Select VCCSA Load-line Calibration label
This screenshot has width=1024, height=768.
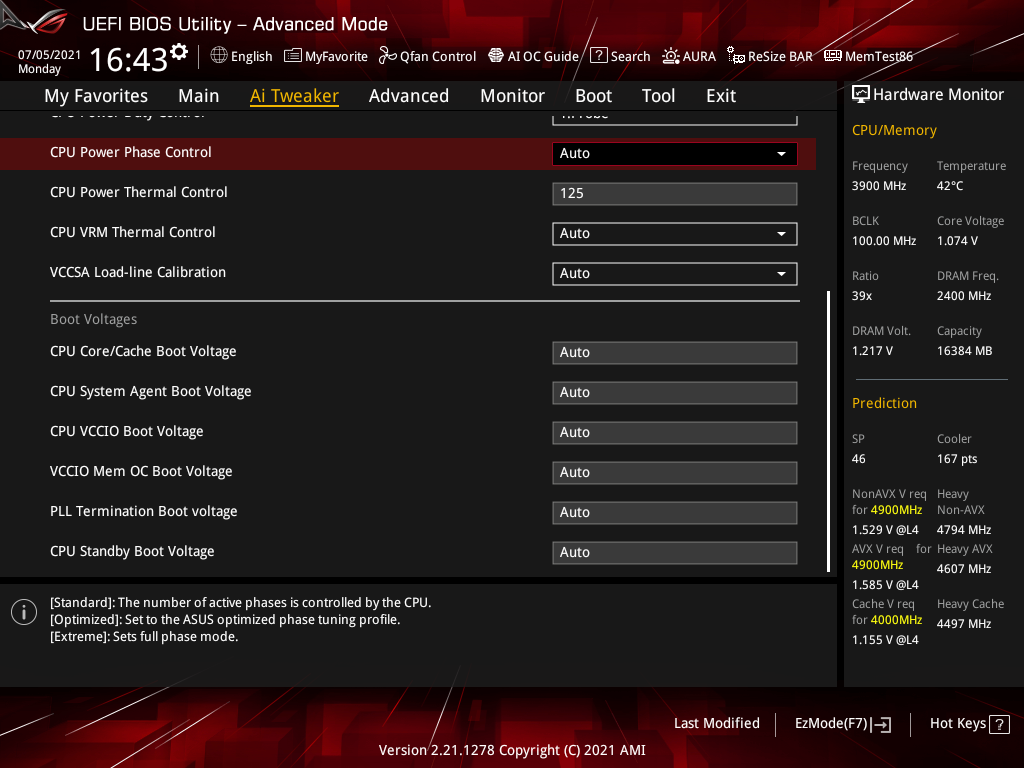138,272
